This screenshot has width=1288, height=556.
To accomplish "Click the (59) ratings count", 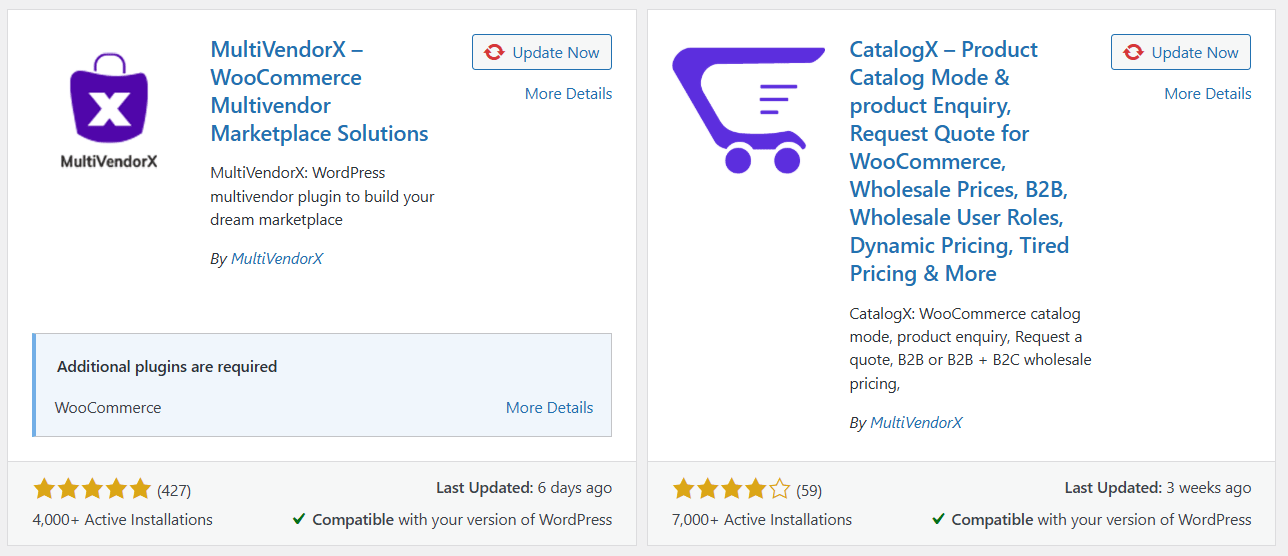I will (x=809, y=490).
